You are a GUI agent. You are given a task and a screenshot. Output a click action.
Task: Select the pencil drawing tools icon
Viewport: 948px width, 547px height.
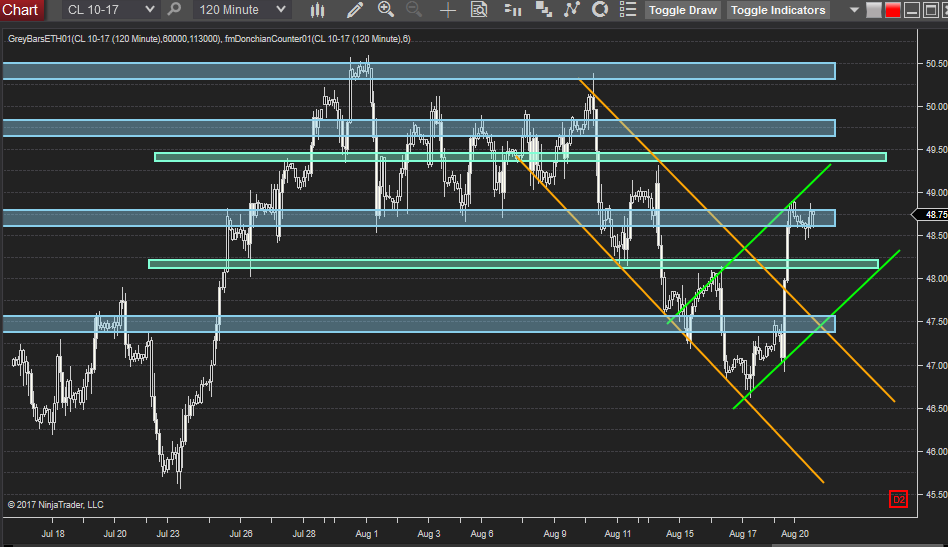click(354, 10)
